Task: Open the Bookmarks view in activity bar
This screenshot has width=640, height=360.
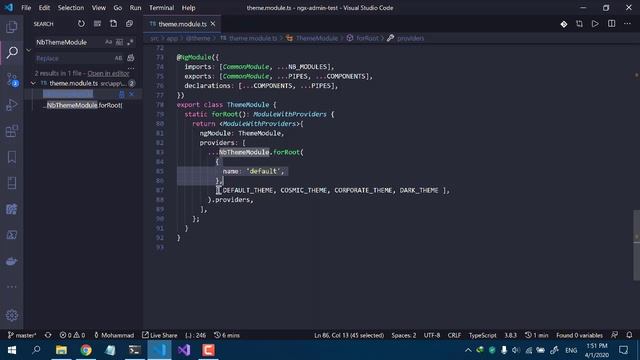Action: coord(12,157)
